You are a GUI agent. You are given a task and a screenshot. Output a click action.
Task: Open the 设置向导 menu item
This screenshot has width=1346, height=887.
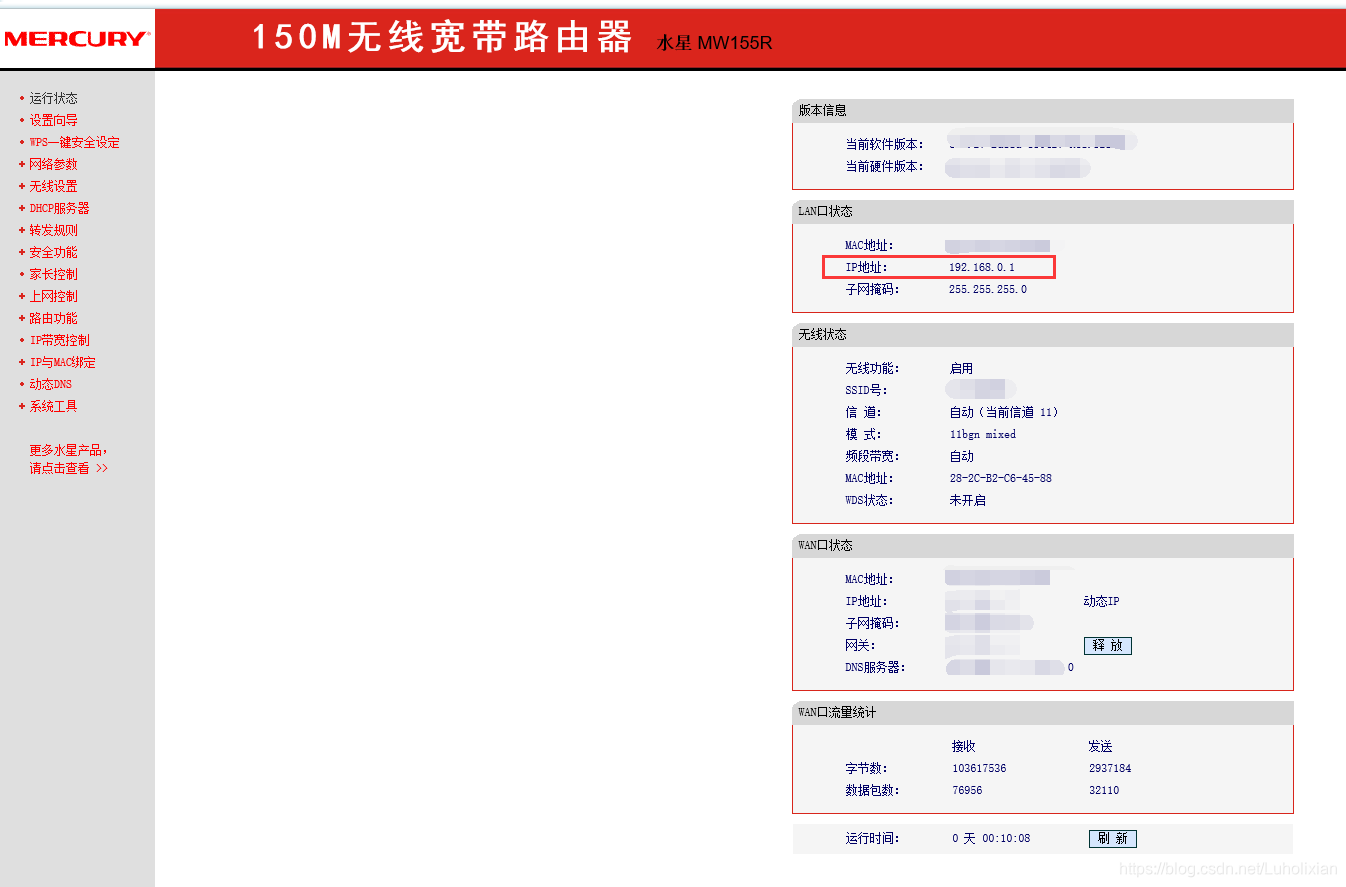pos(53,120)
